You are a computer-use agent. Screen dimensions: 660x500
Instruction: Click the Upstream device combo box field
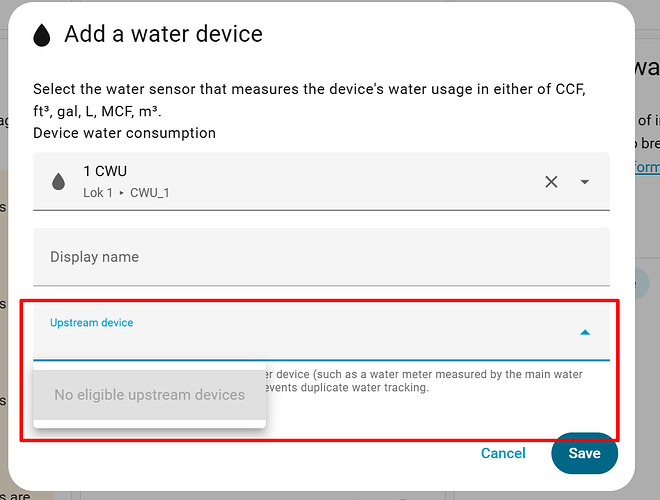coord(300,333)
